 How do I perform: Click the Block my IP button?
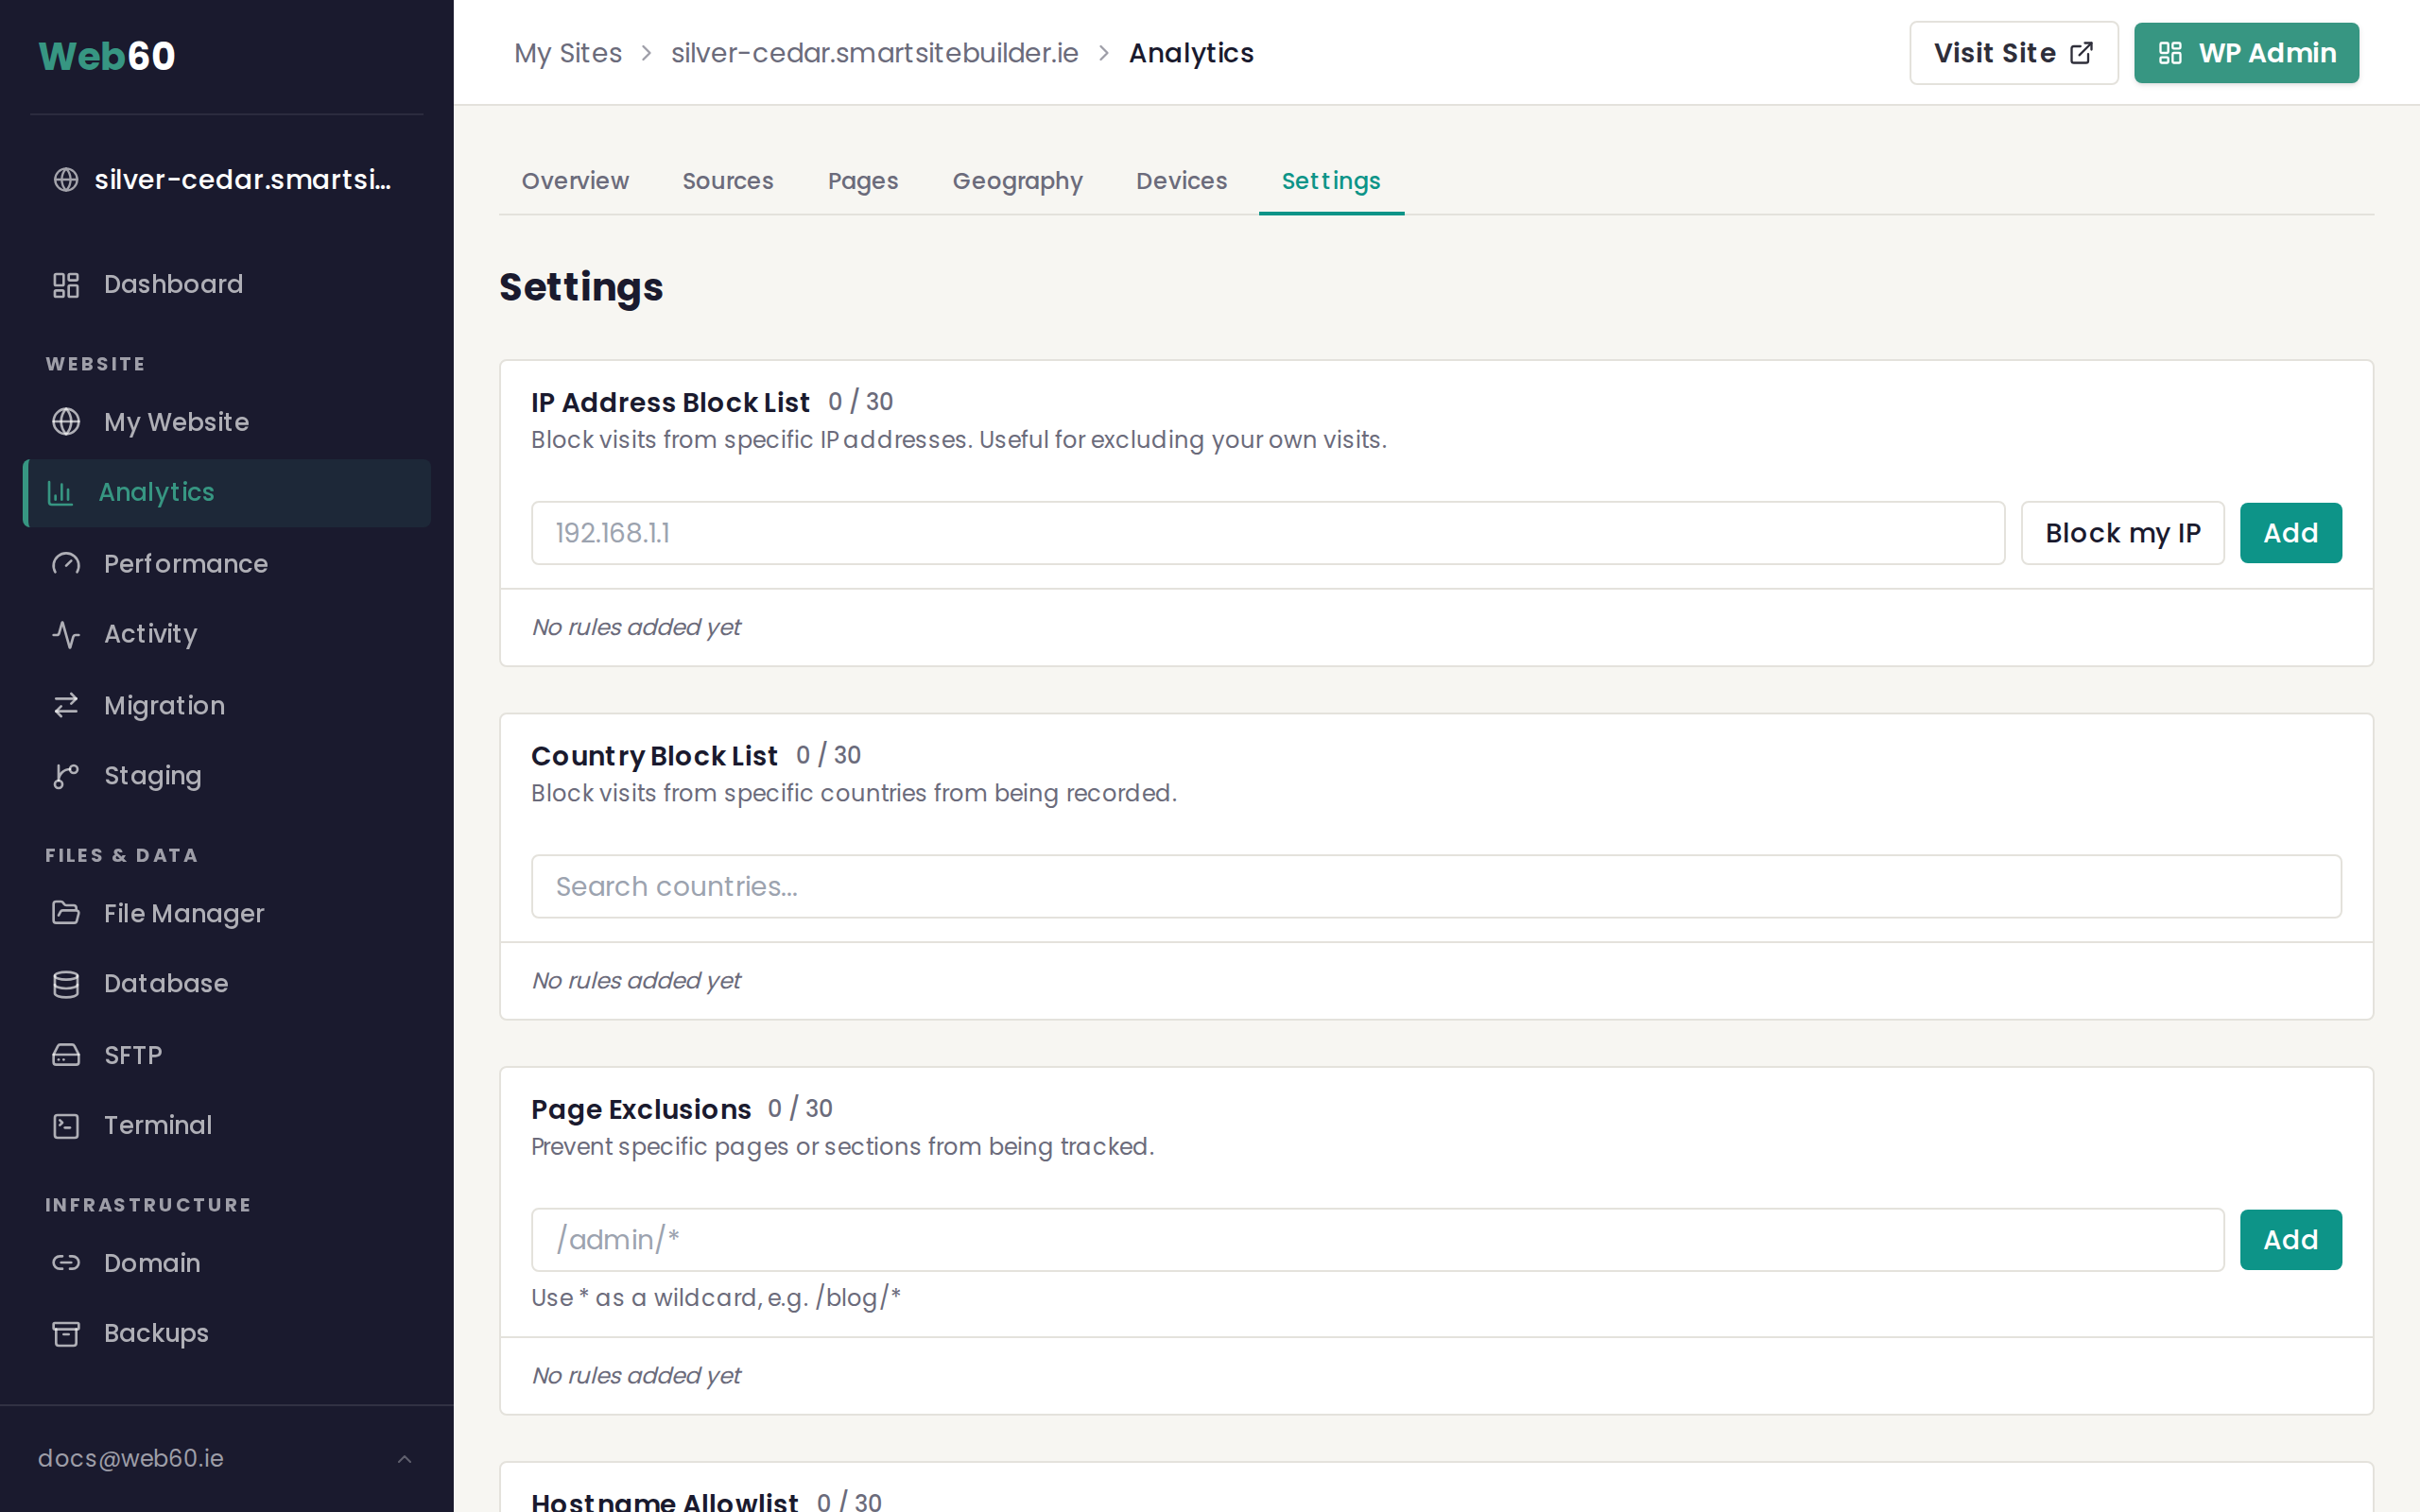click(x=2122, y=533)
